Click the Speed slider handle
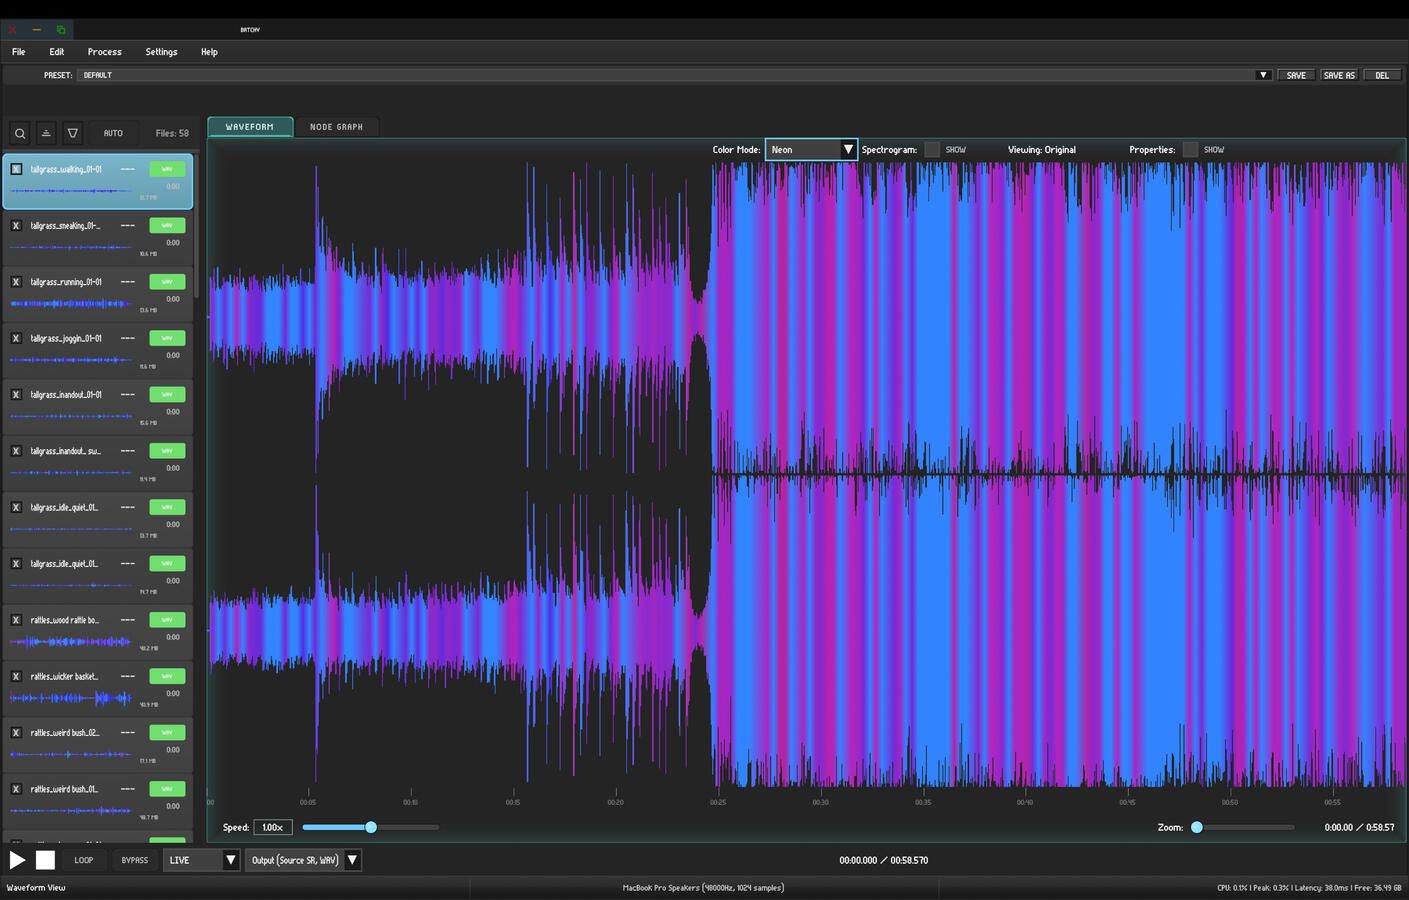This screenshot has width=1409, height=900. click(x=371, y=827)
